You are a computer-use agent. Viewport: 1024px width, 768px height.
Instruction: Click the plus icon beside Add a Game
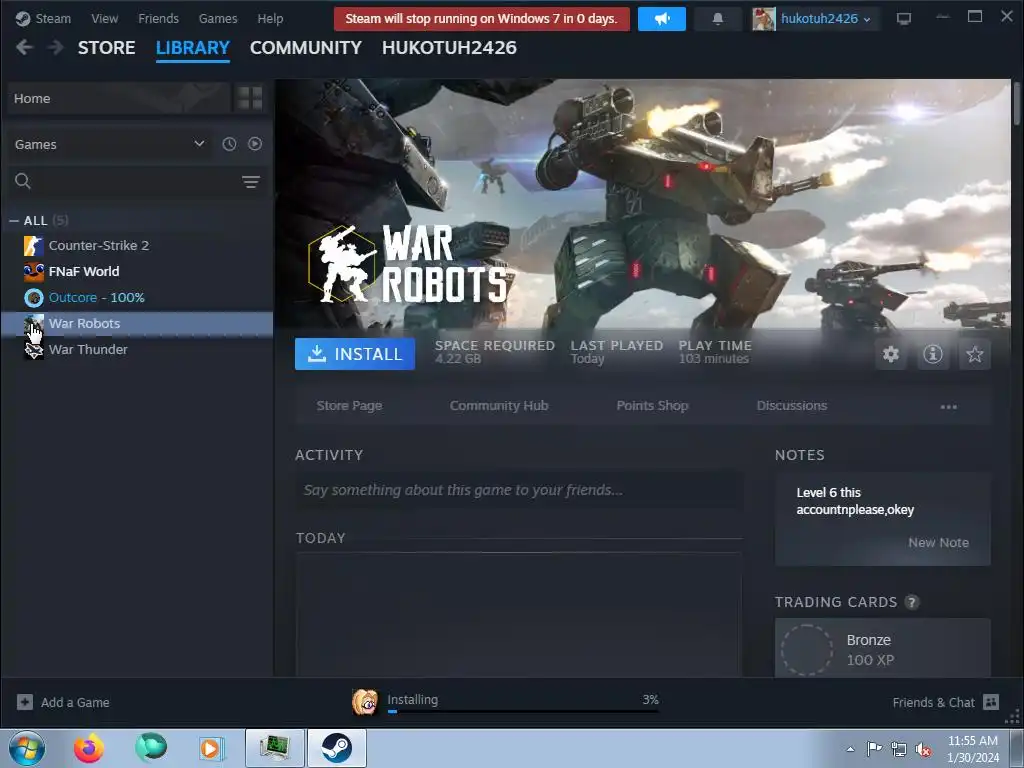click(x=25, y=702)
